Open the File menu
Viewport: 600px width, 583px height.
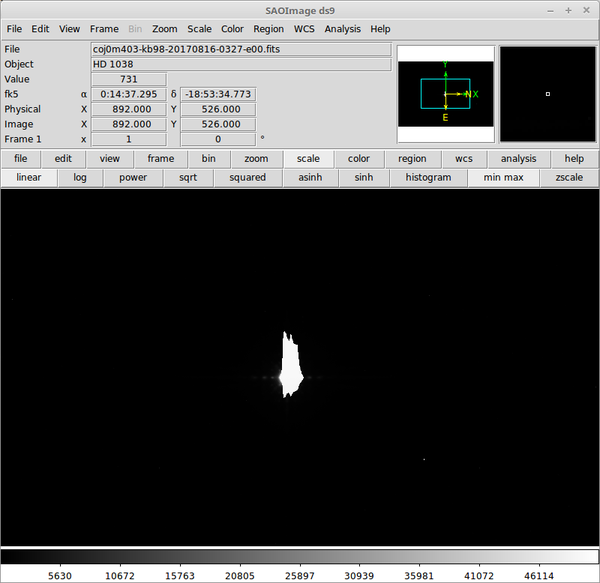(x=14, y=29)
